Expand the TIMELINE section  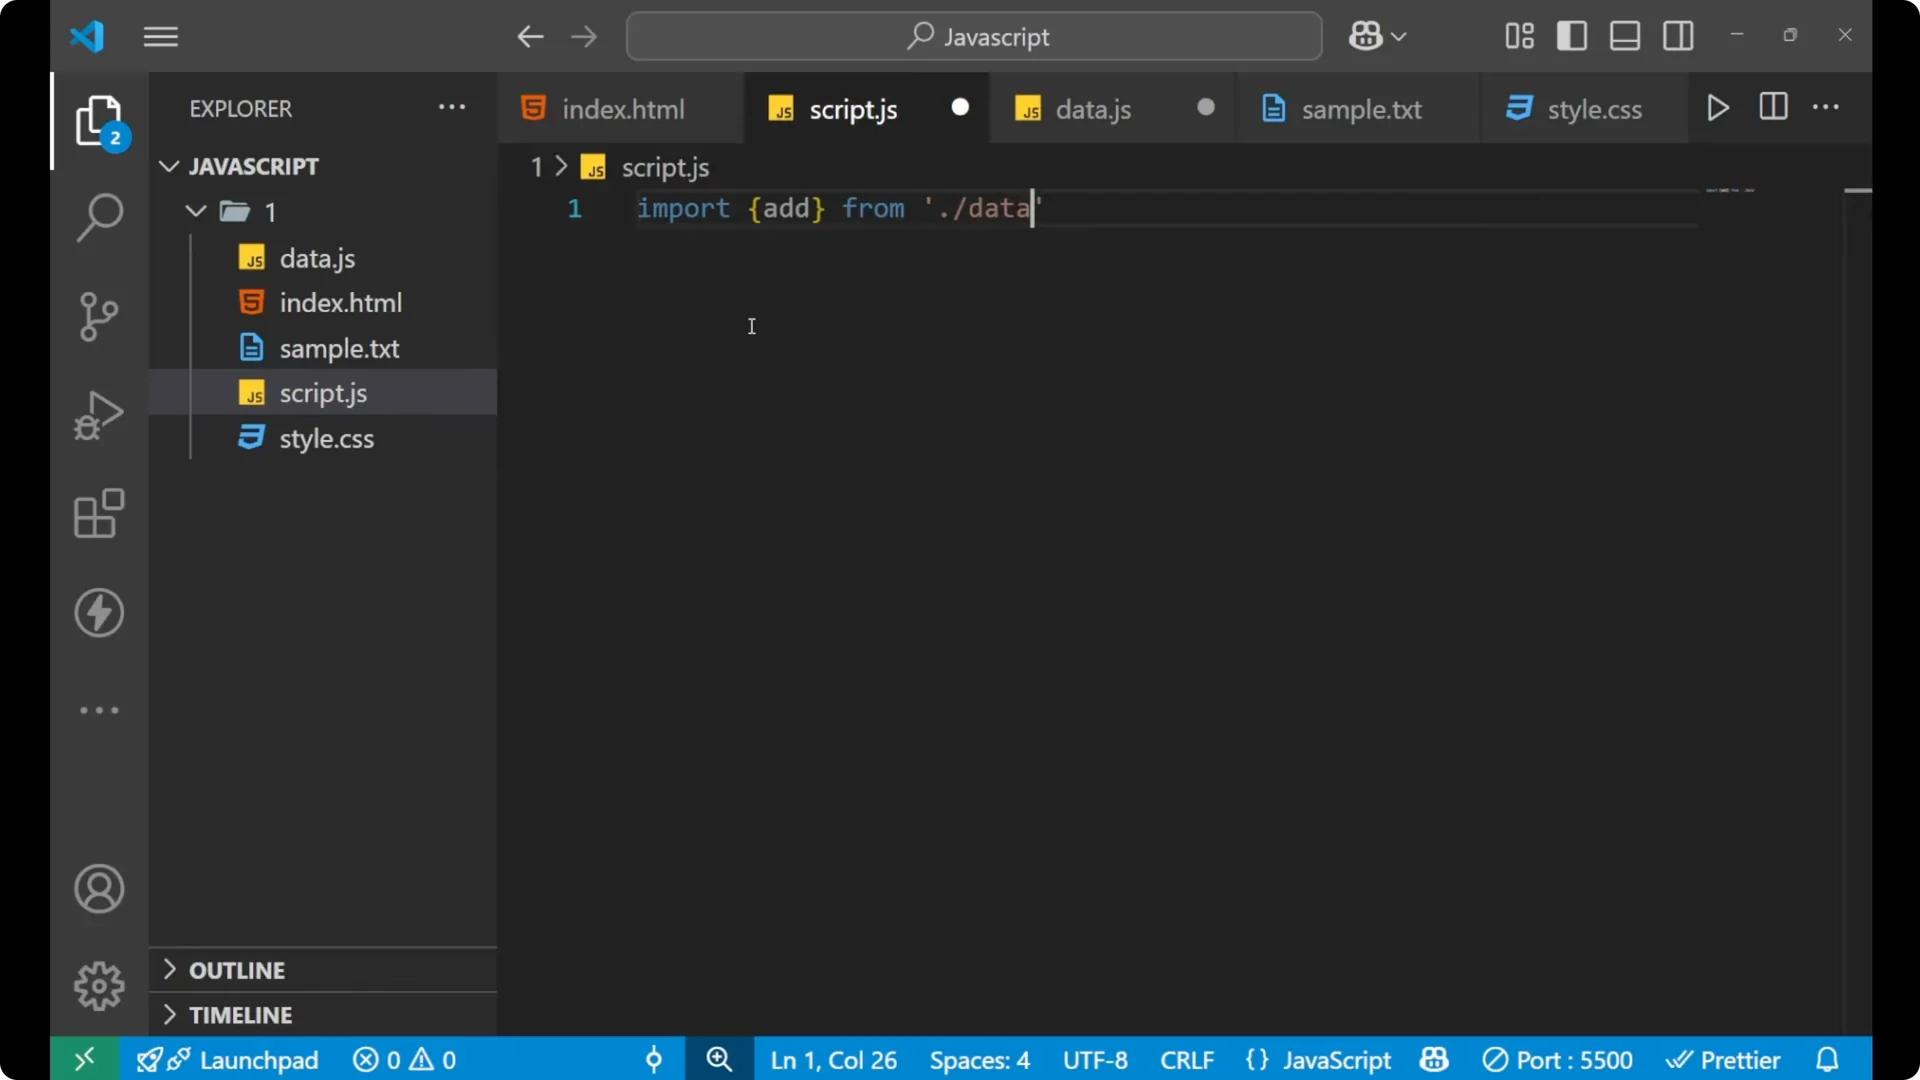pos(240,1014)
